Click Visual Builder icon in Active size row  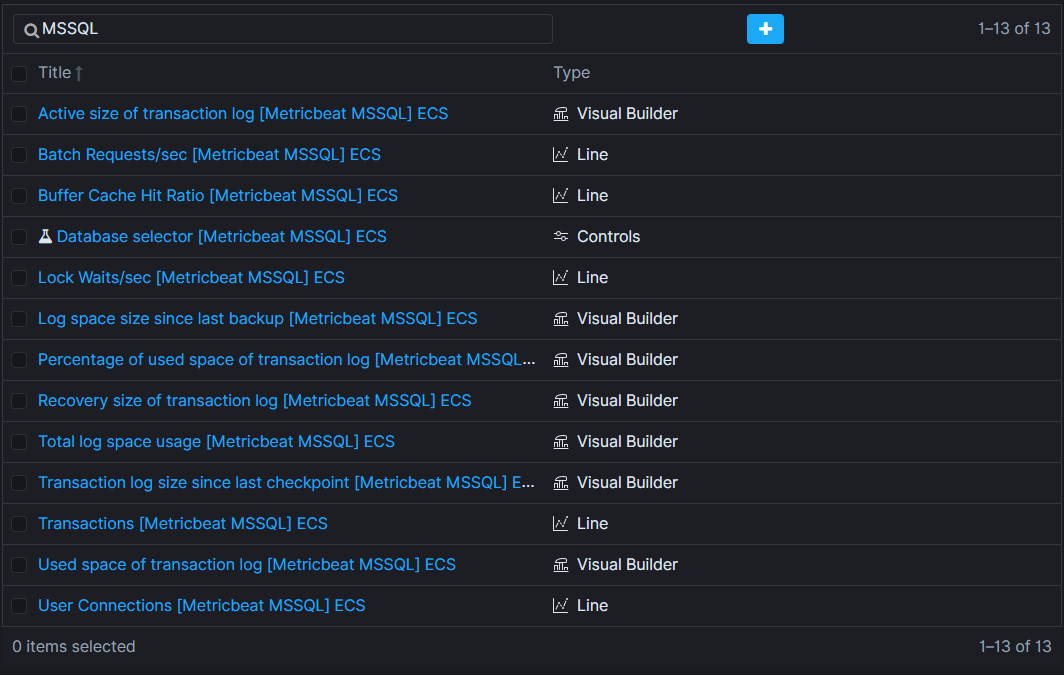tap(560, 114)
